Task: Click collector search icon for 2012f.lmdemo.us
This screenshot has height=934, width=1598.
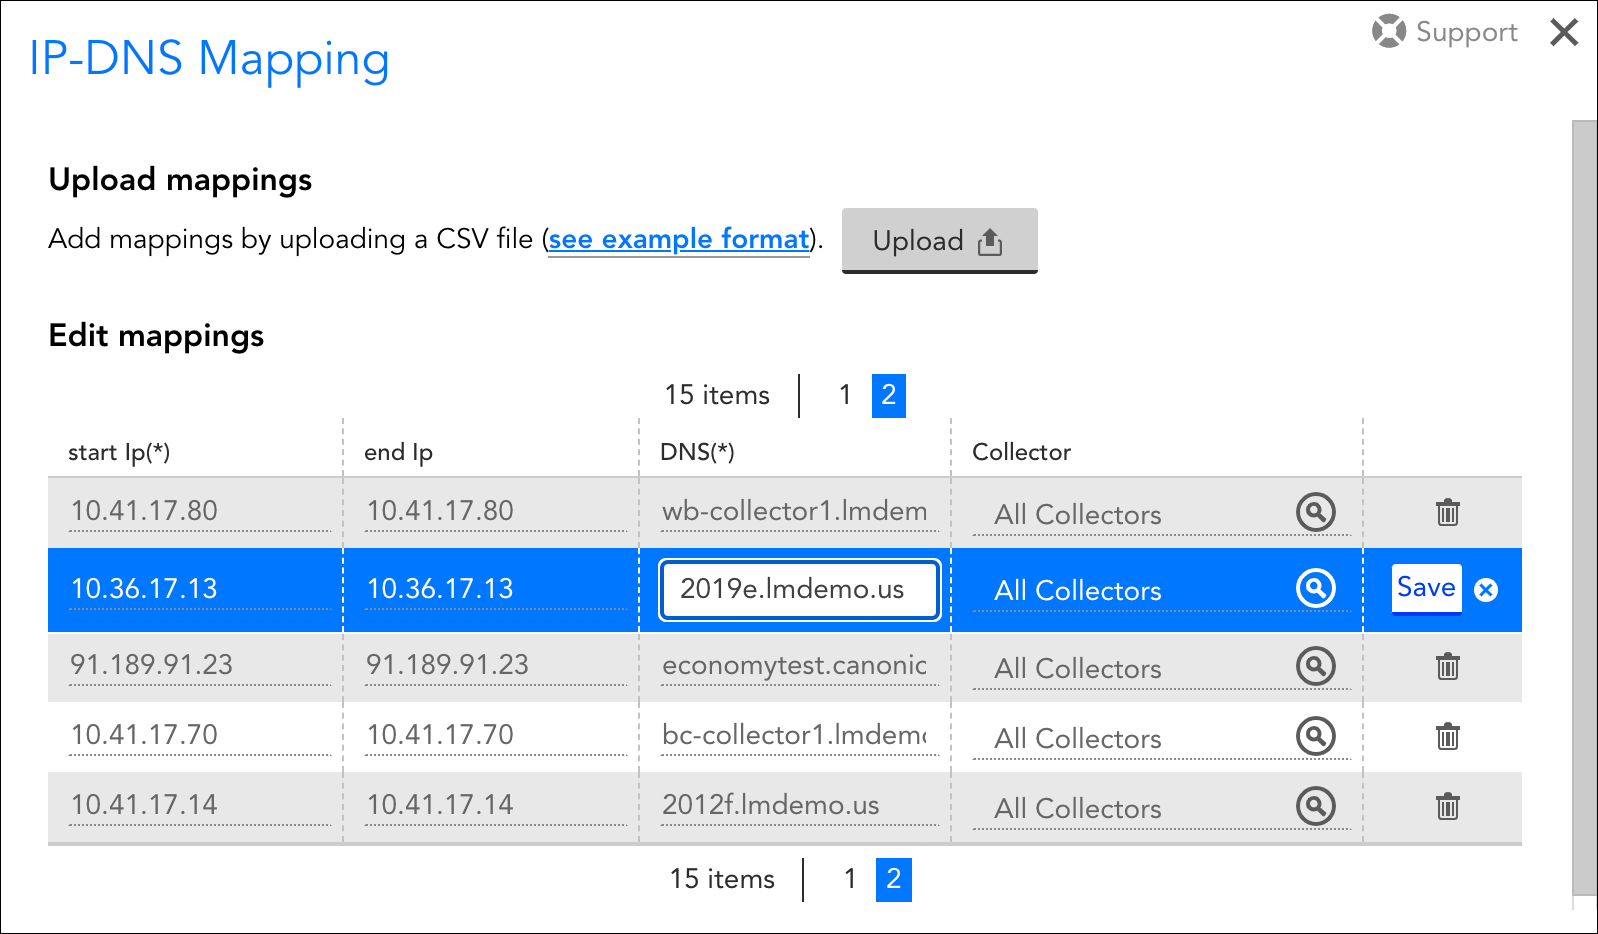Action: 1315,806
